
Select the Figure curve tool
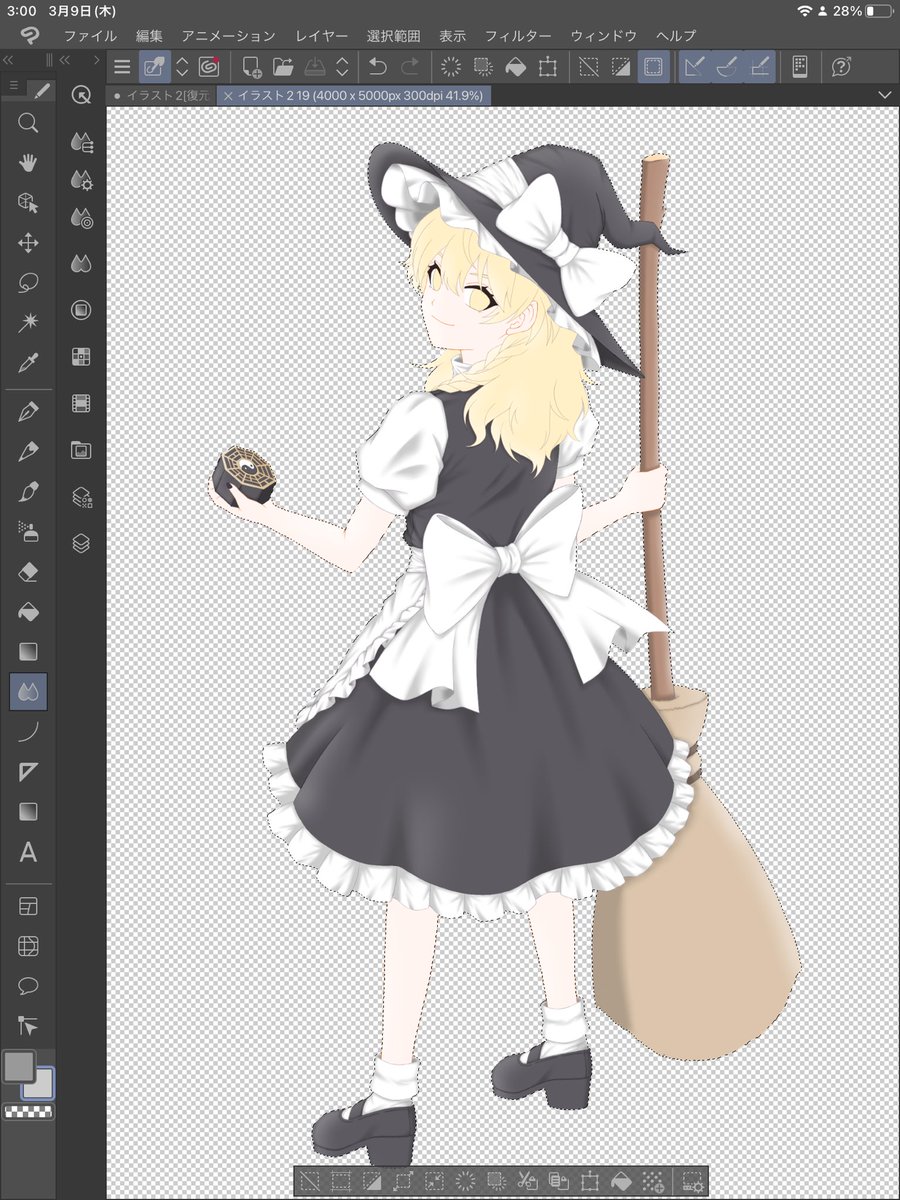[x=28, y=732]
